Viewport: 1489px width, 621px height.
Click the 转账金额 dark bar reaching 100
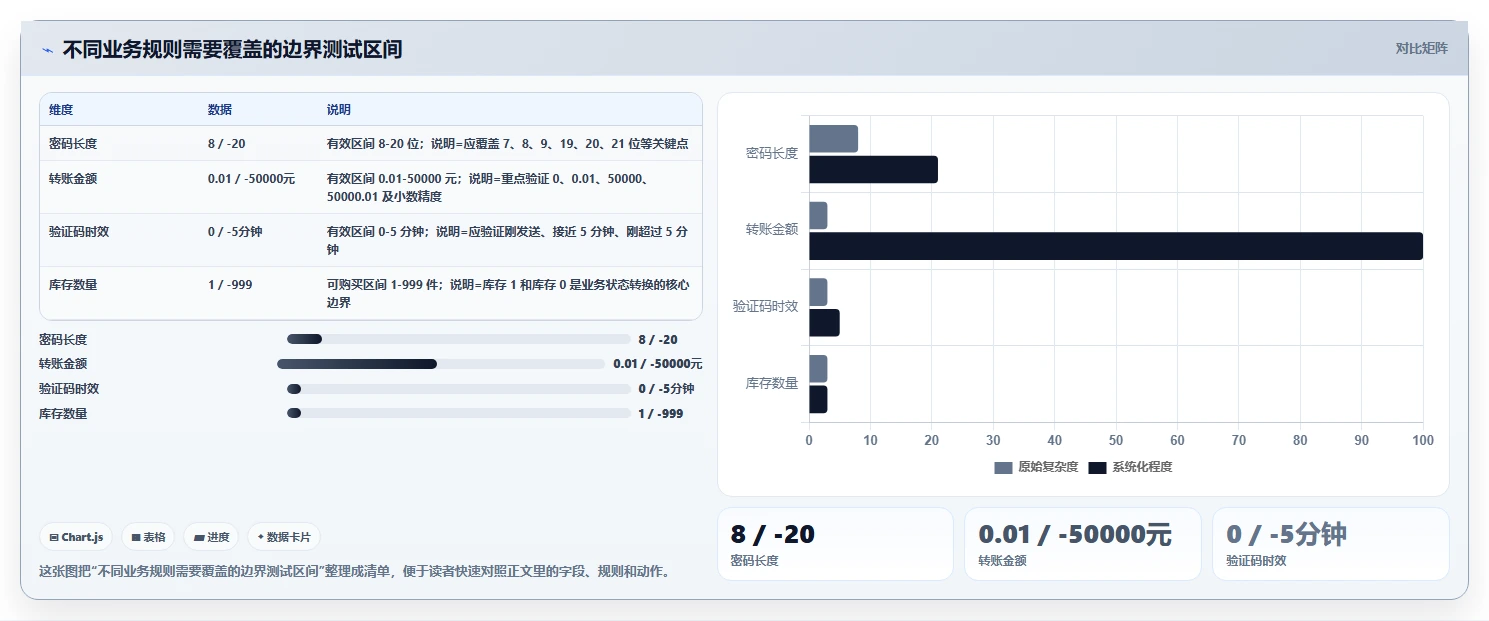(x=1116, y=246)
